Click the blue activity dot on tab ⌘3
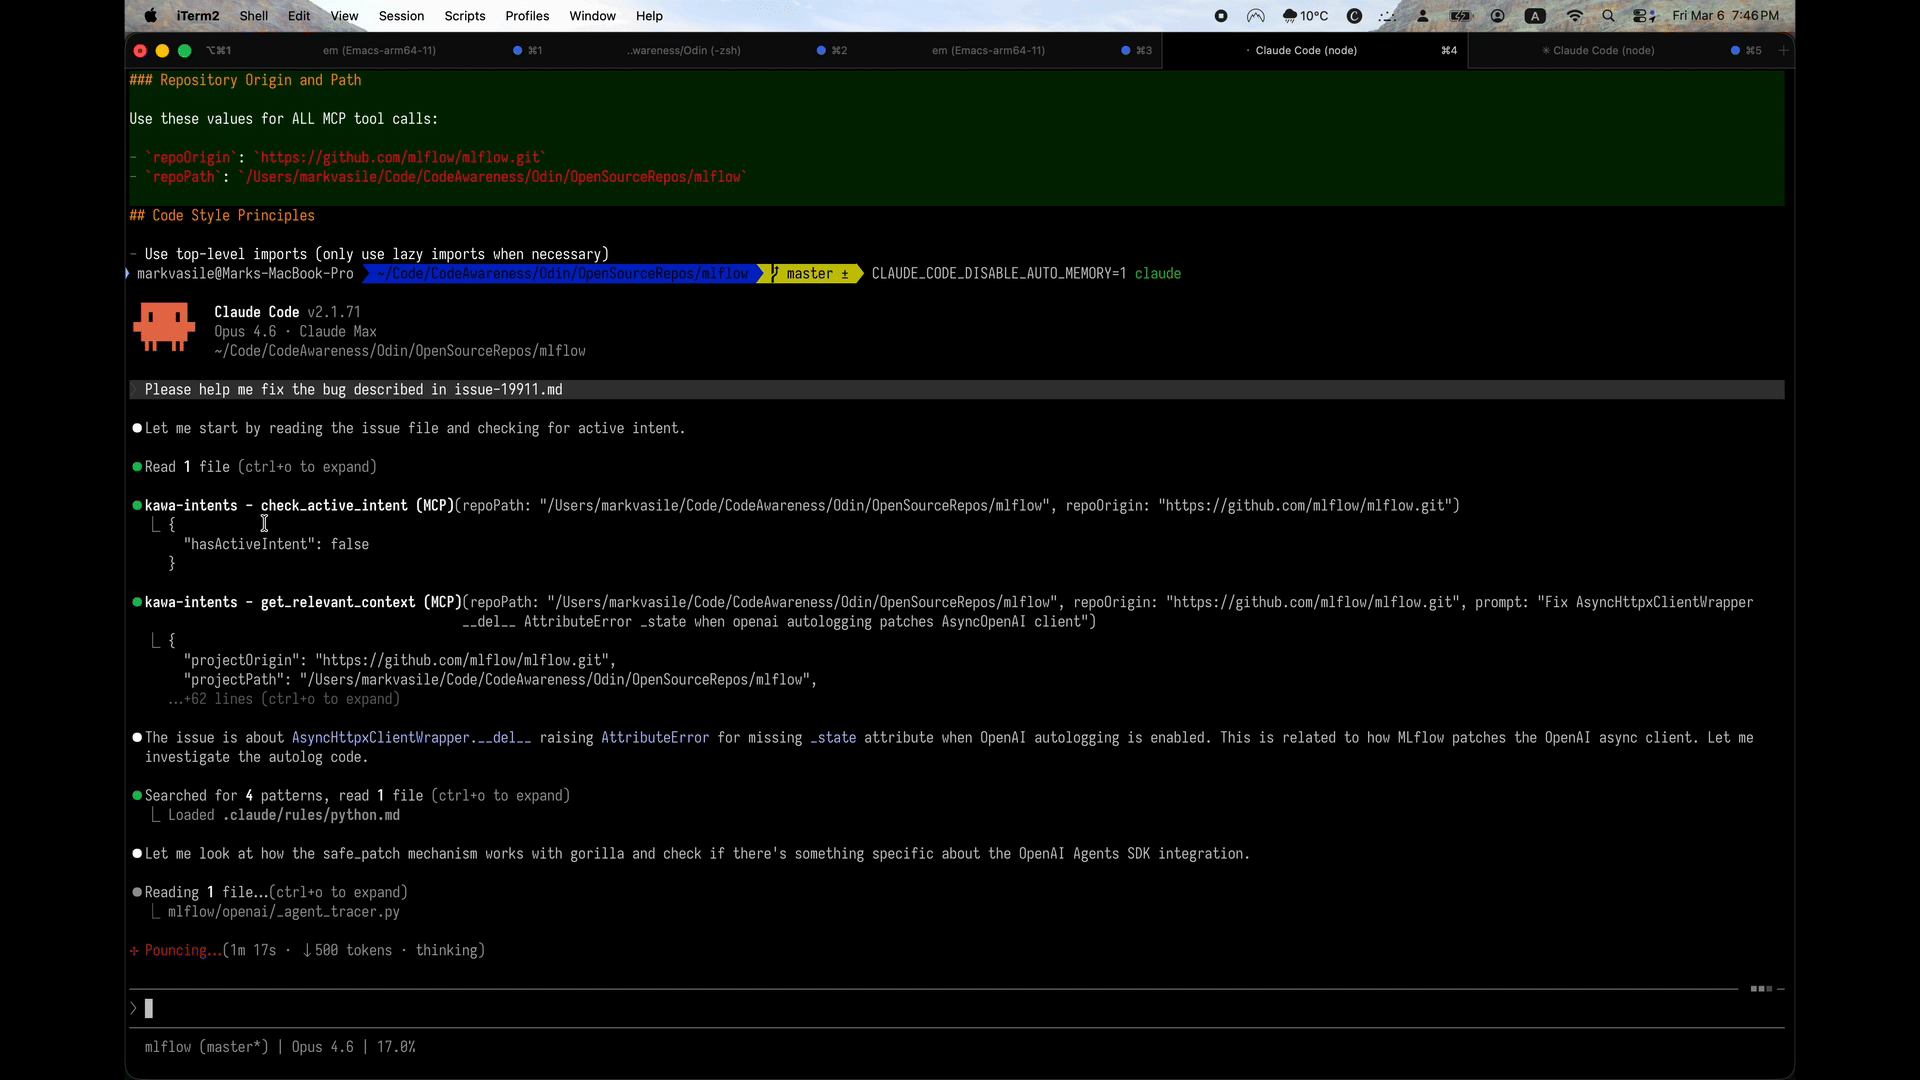The width and height of the screenshot is (1920, 1080). click(1126, 50)
